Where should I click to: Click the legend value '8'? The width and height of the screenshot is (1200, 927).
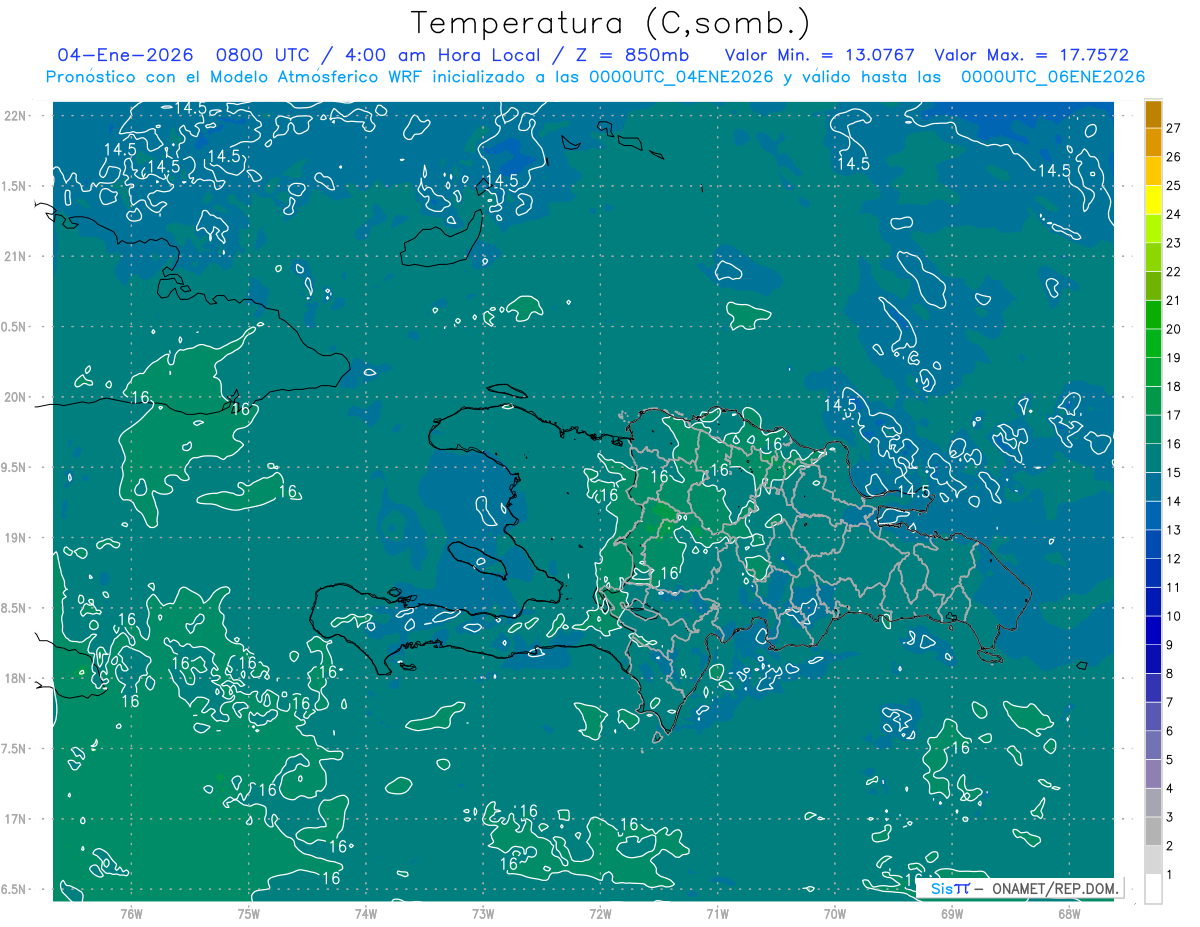coord(1170,674)
